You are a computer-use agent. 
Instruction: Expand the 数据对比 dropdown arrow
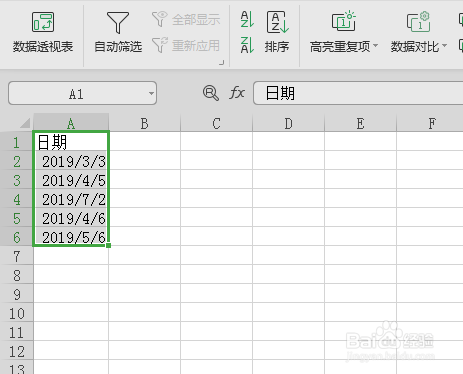(444, 45)
